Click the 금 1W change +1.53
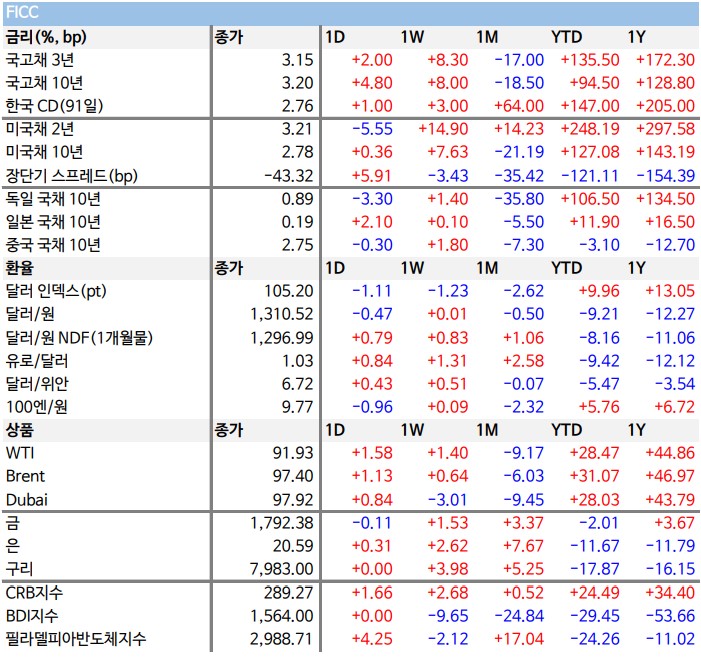 click(448, 523)
